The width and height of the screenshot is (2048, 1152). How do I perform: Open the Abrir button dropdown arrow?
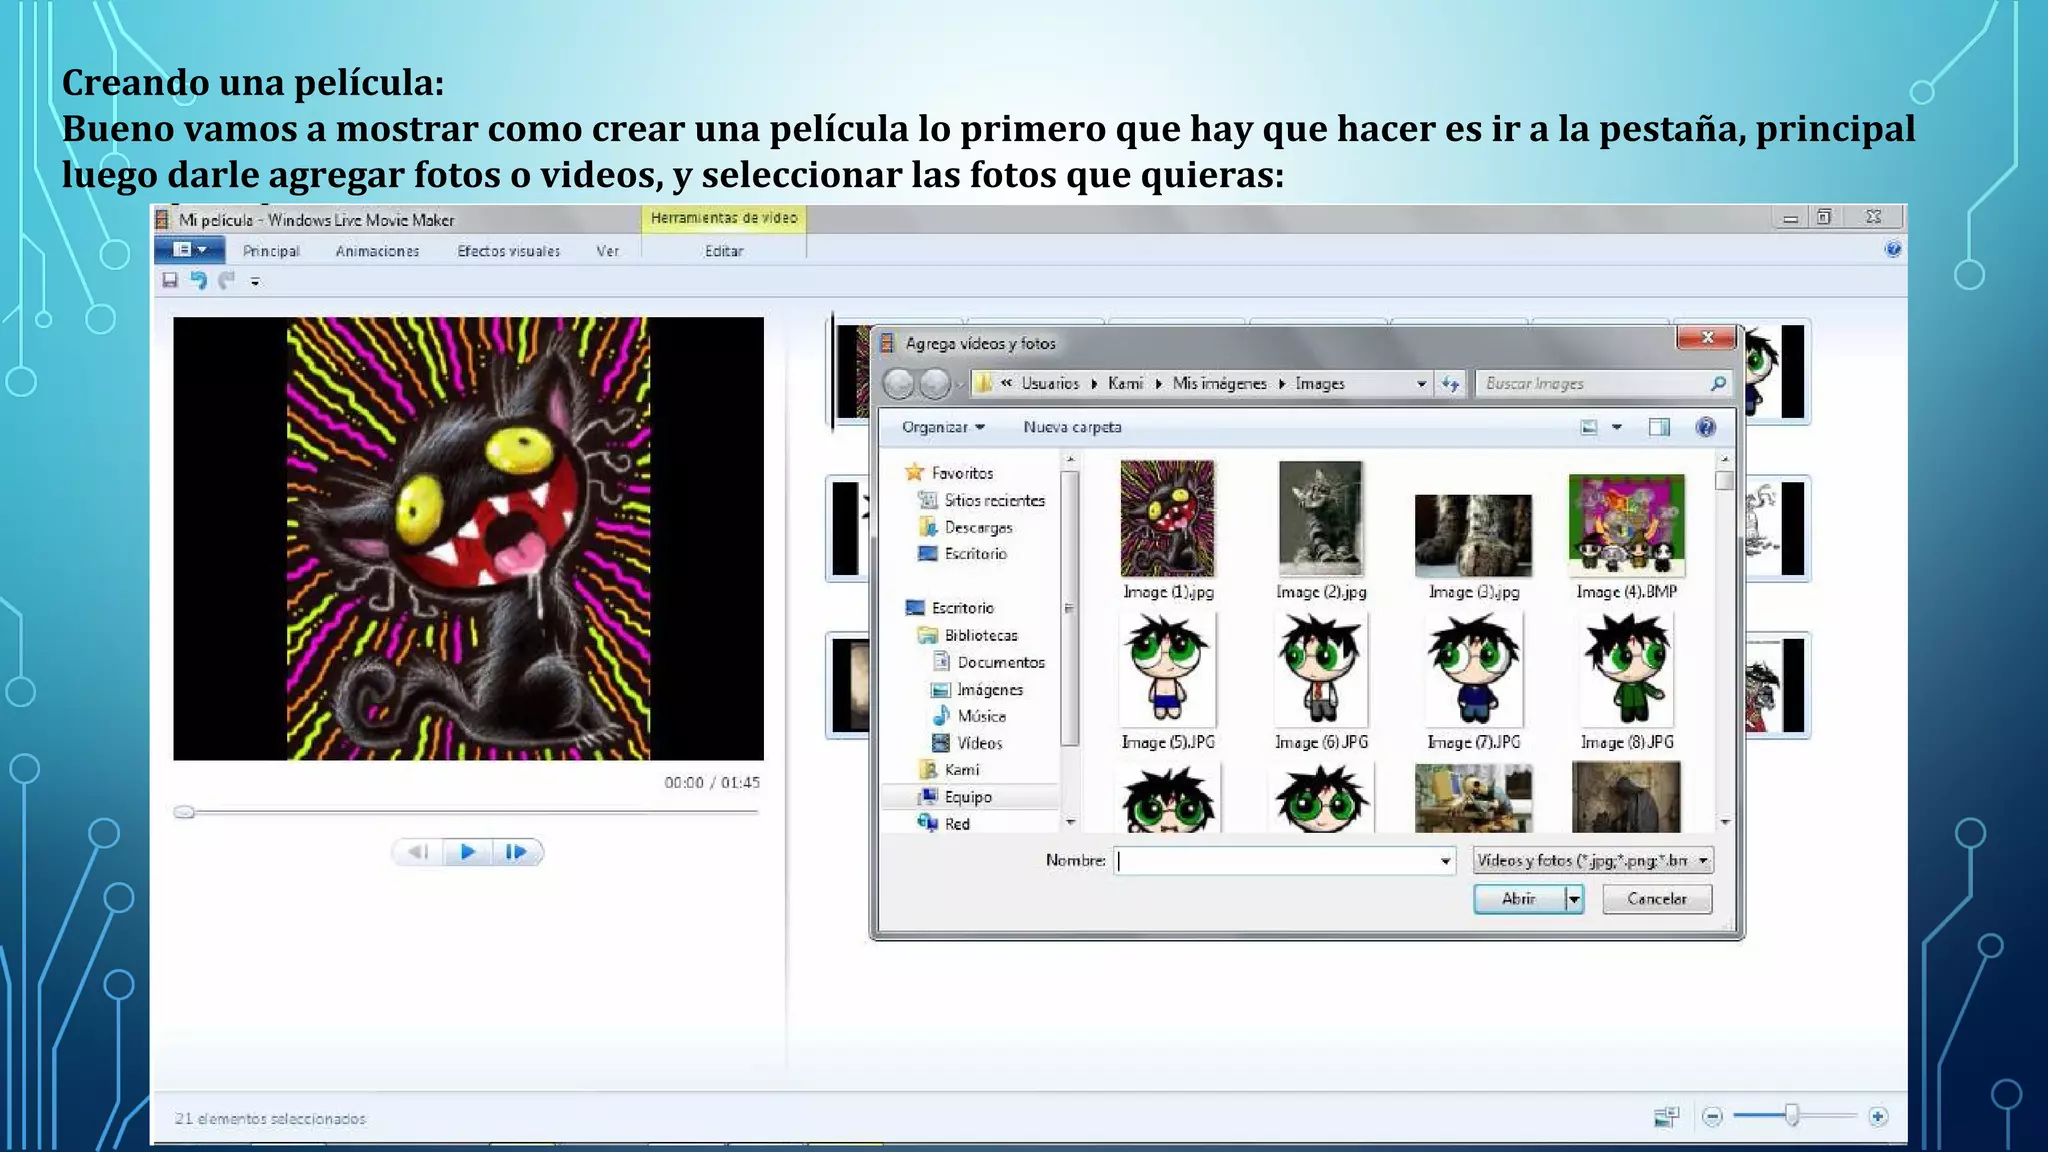coord(1574,899)
